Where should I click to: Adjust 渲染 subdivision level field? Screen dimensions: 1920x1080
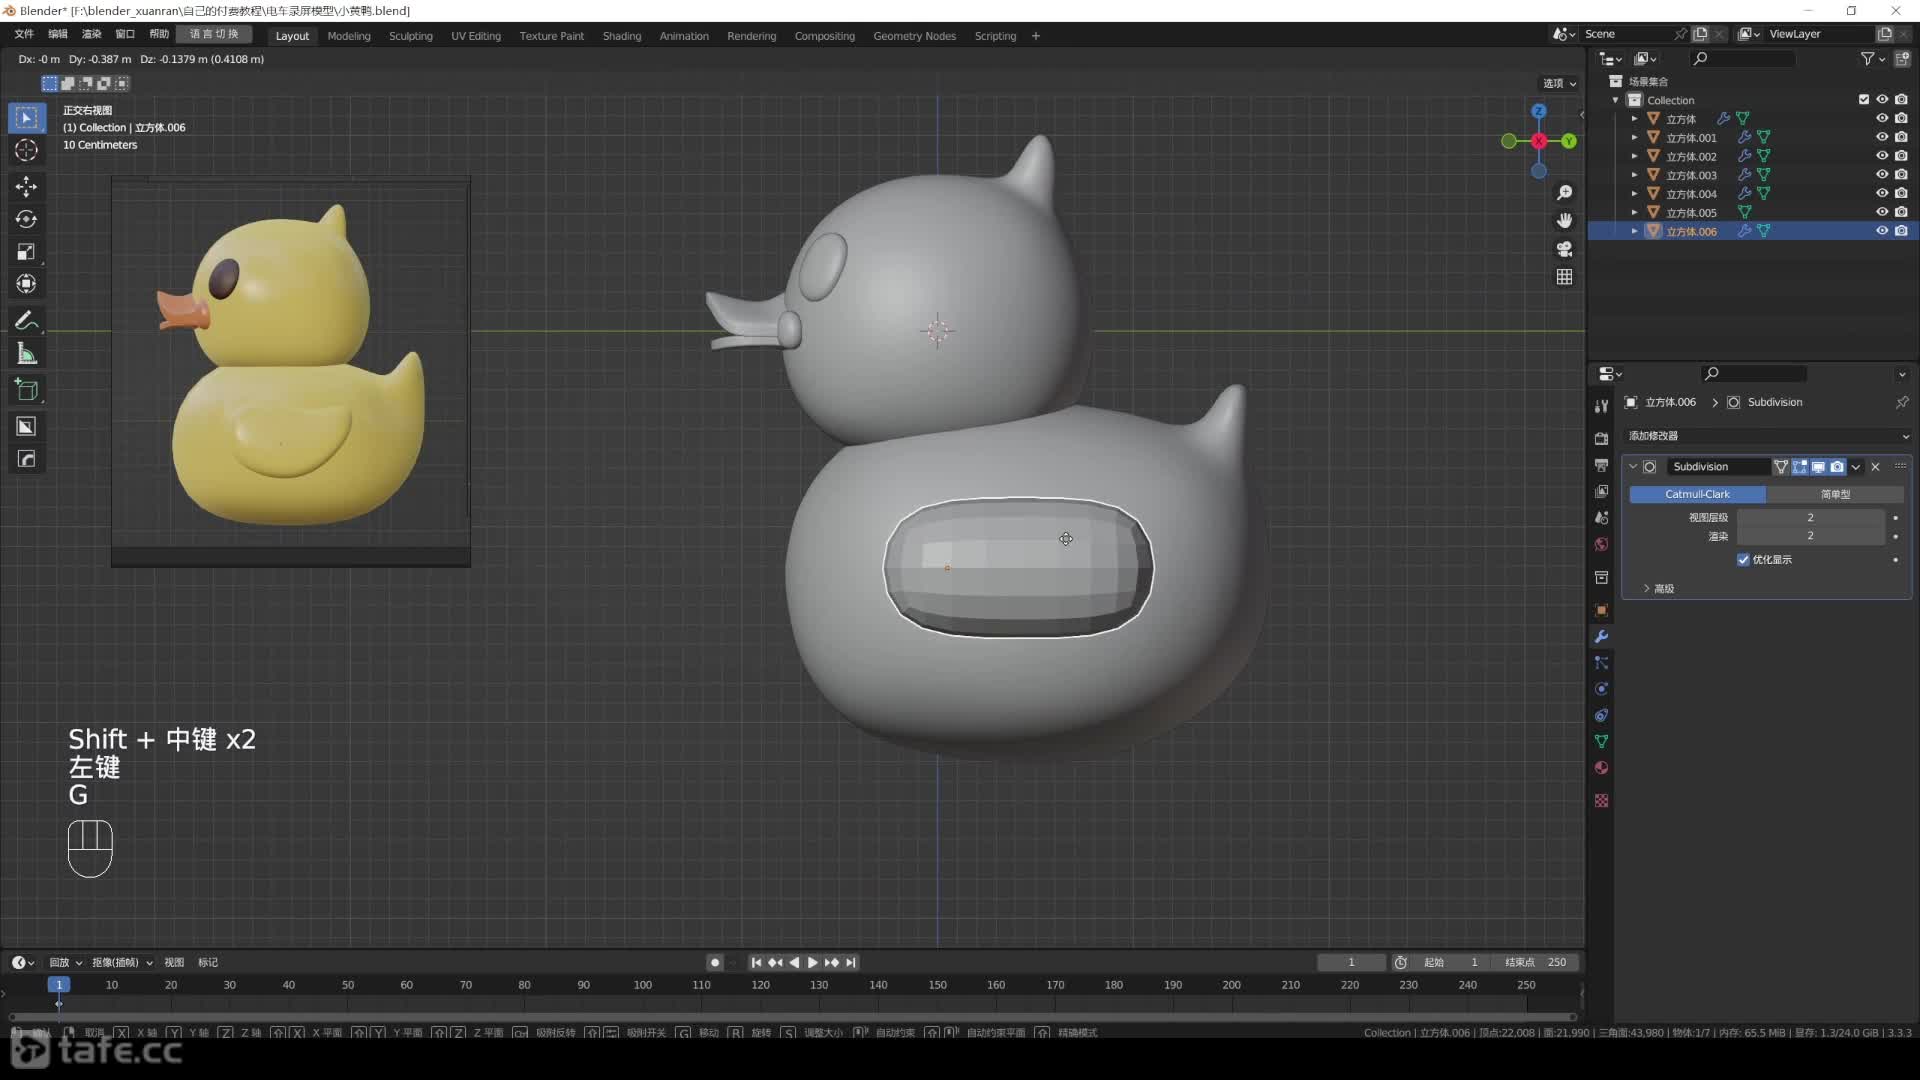[x=1810, y=536]
